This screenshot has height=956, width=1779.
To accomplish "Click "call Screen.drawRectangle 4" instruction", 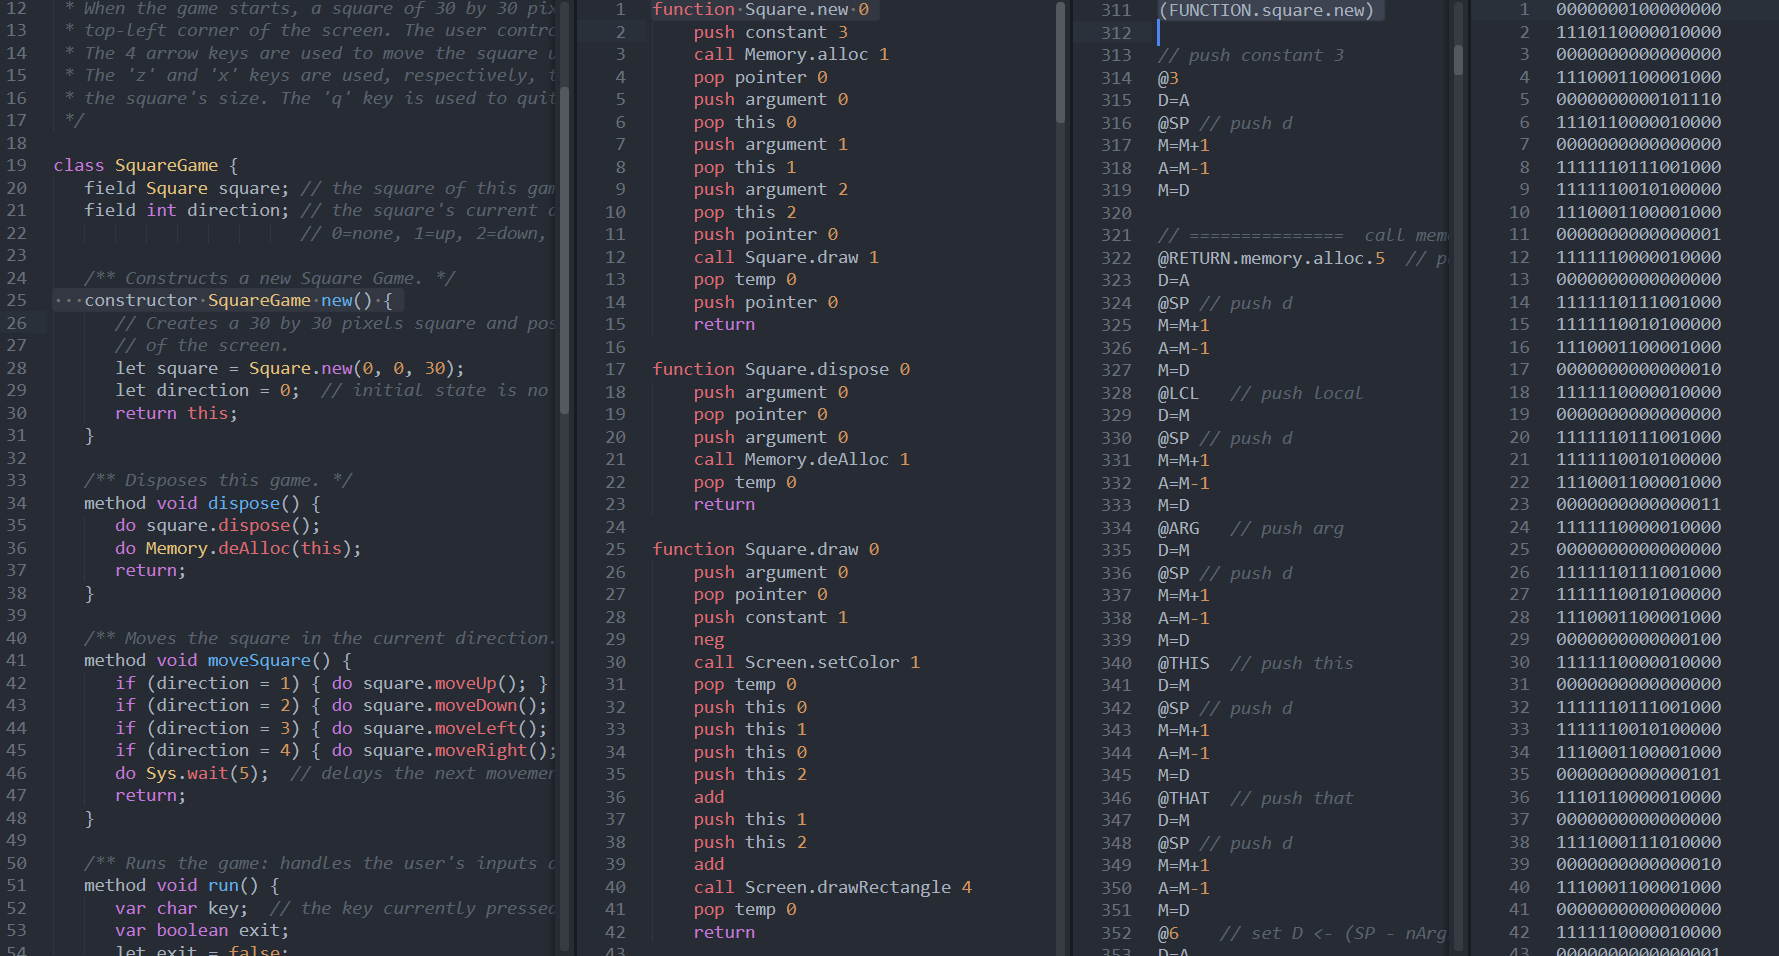I will [x=830, y=886].
